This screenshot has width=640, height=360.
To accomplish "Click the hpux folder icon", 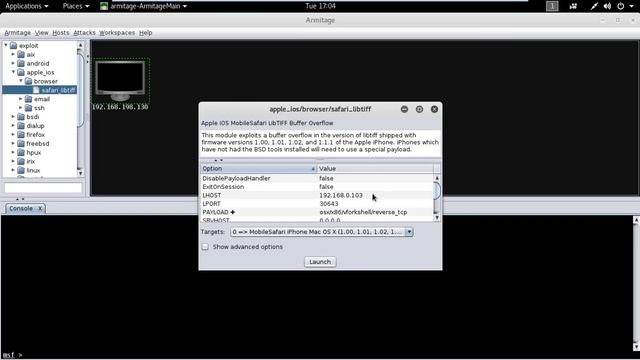I will [x=21, y=153].
